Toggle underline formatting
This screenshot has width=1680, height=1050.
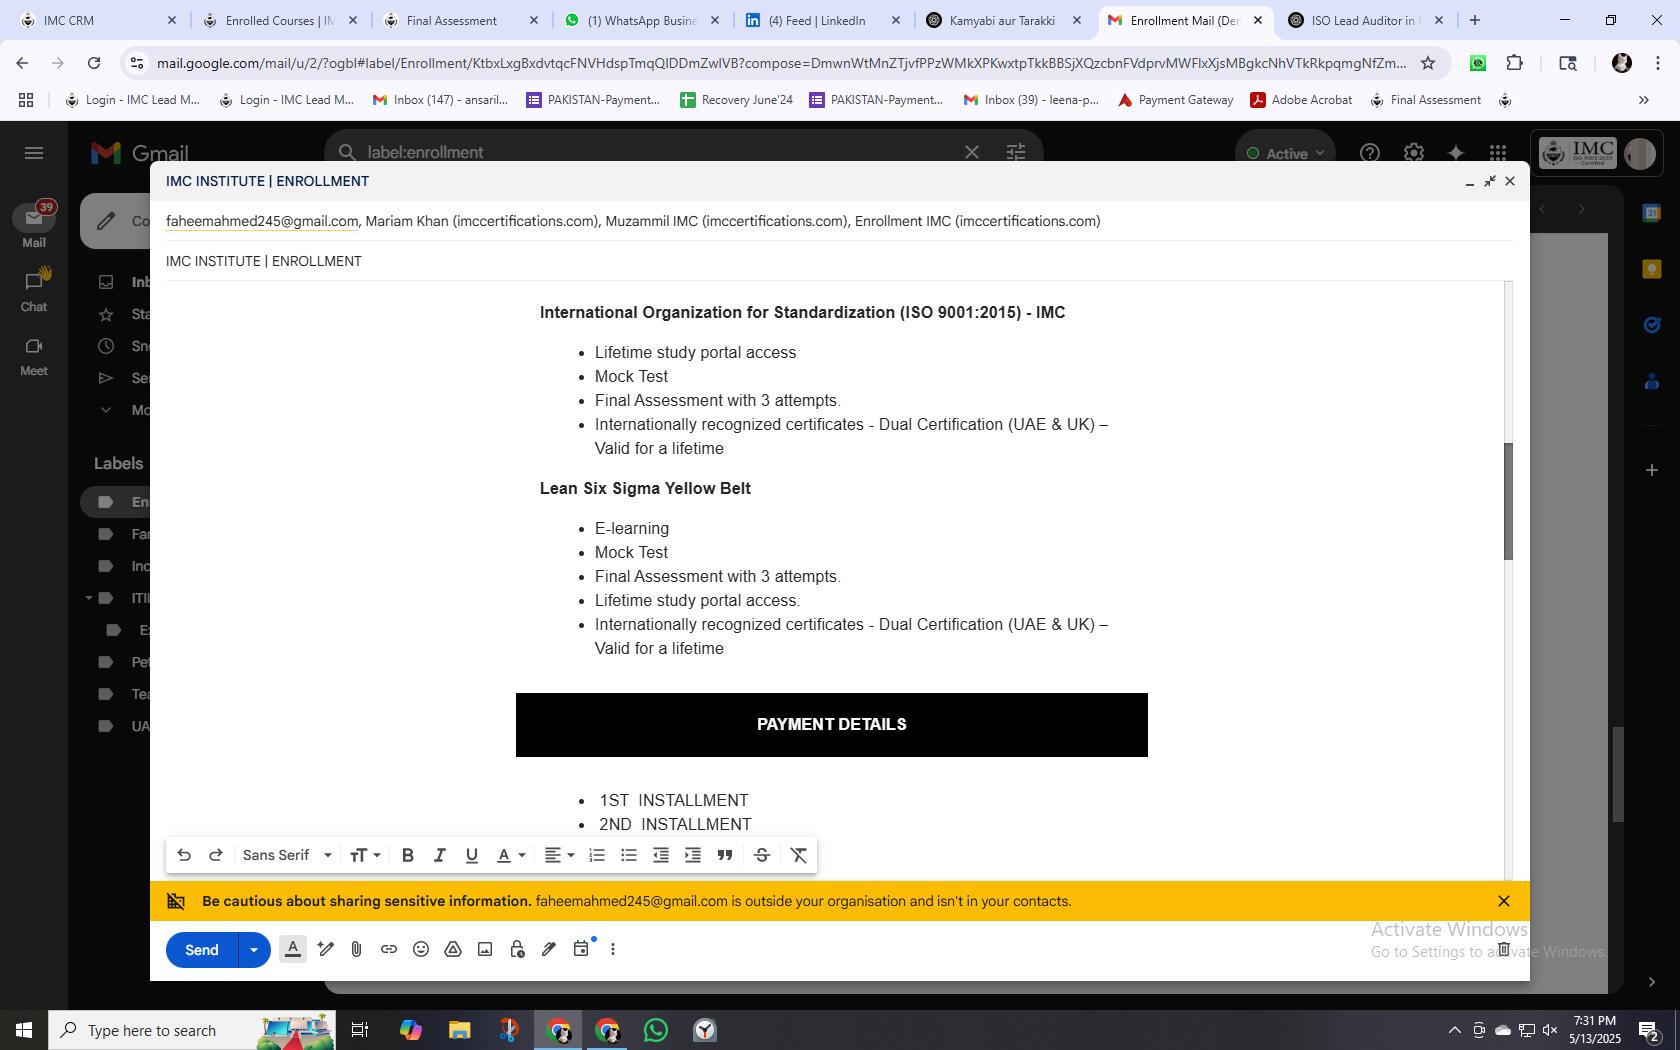point(471,855)
